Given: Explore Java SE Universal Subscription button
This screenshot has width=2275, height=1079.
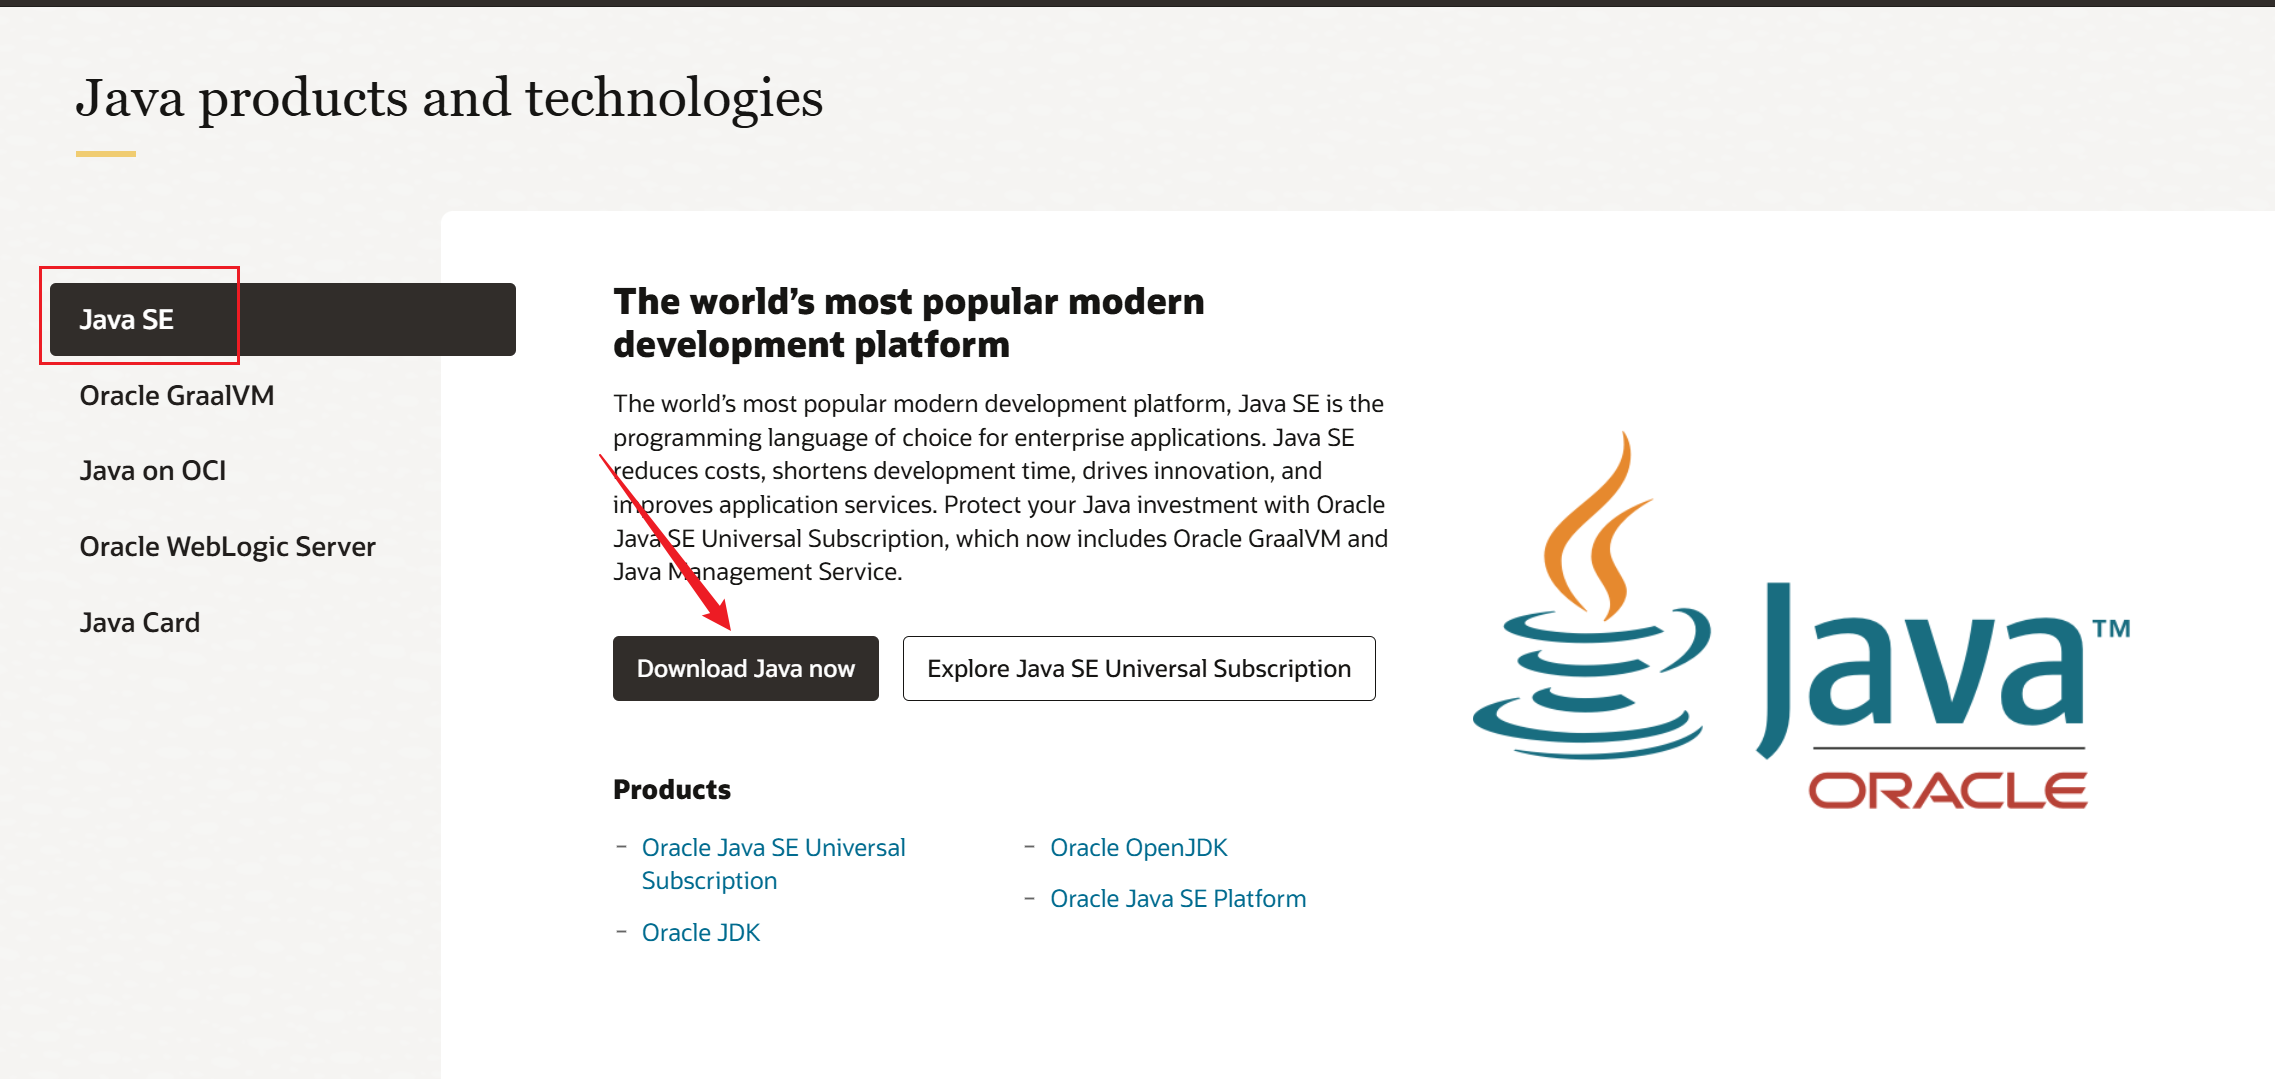Looking at the screenshot, I should pos(1139,668).
